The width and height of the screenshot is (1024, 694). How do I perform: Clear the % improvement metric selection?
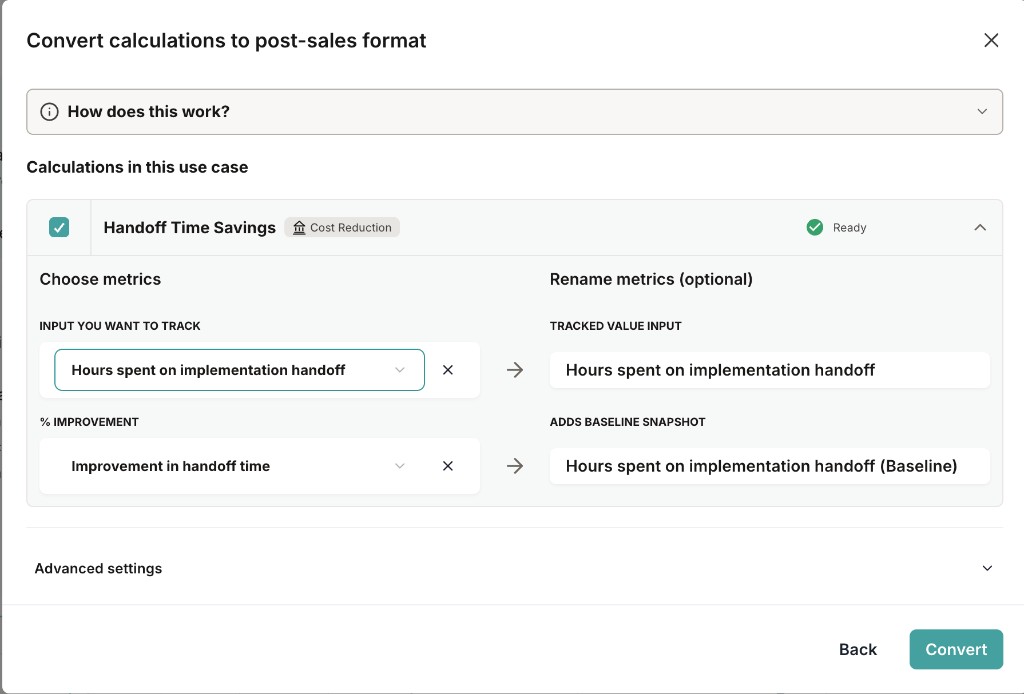(448, 466)
